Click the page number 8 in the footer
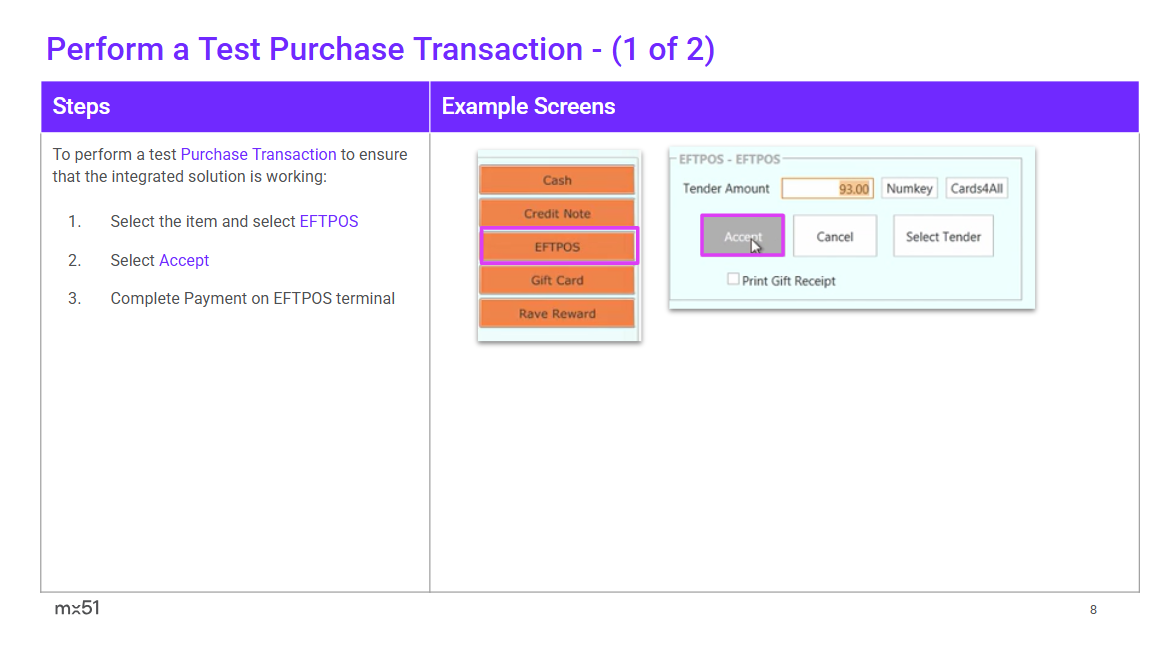The image size is (1154, 647). (x=1093, y=609)
